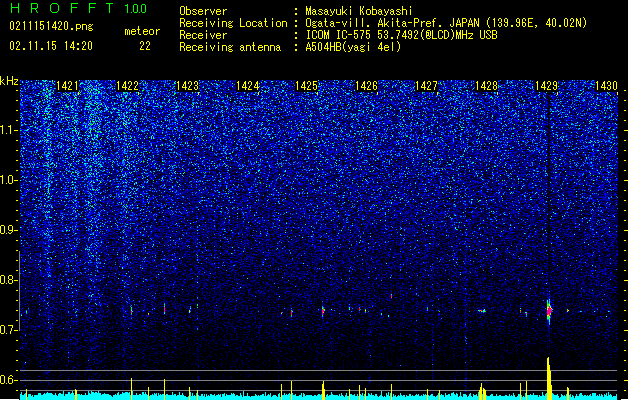Click the kHz axis unit label
Image resolution: width=629 pixels, height=400 pixels.
pyautogui.click(x=9, y=81)
